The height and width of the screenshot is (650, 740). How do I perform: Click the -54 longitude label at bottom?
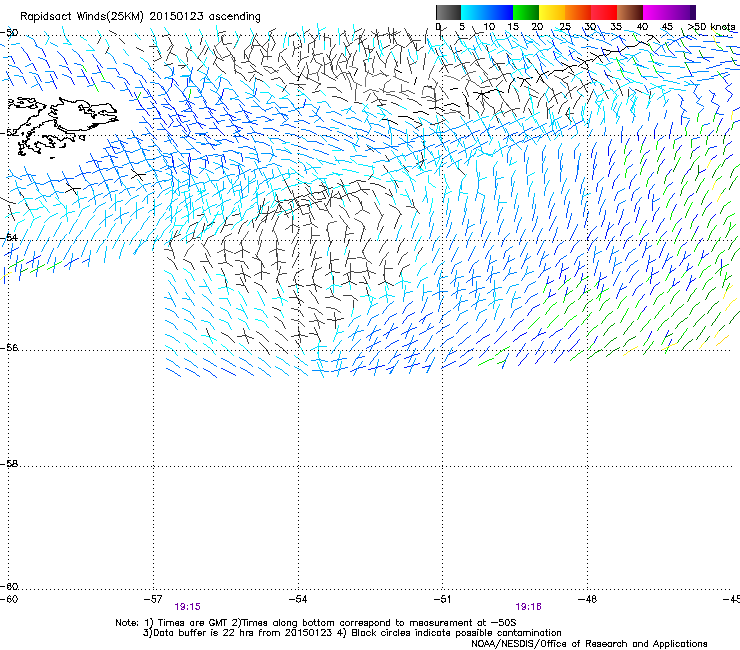pyautogui.click(x=298, y=599)
